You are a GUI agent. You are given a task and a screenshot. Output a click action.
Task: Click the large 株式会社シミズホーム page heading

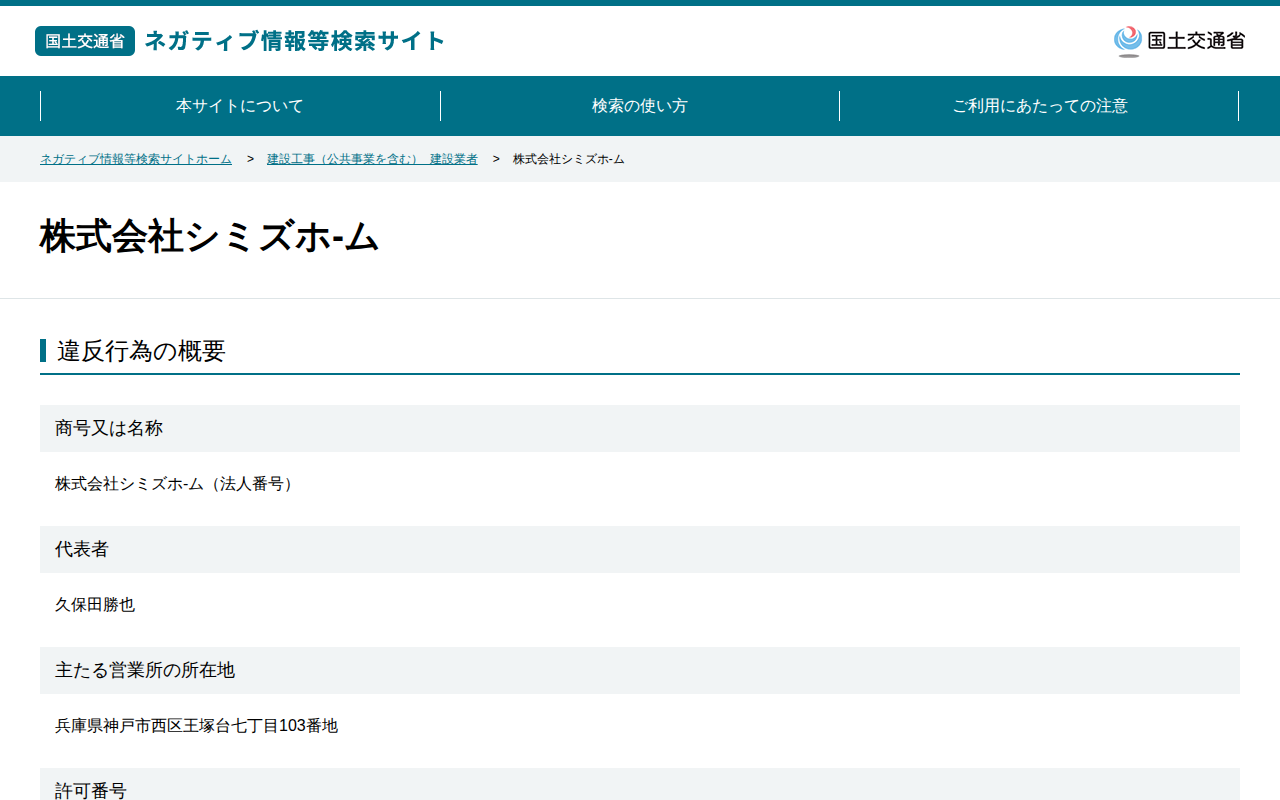pyautogui.click(x=210, y=237)
